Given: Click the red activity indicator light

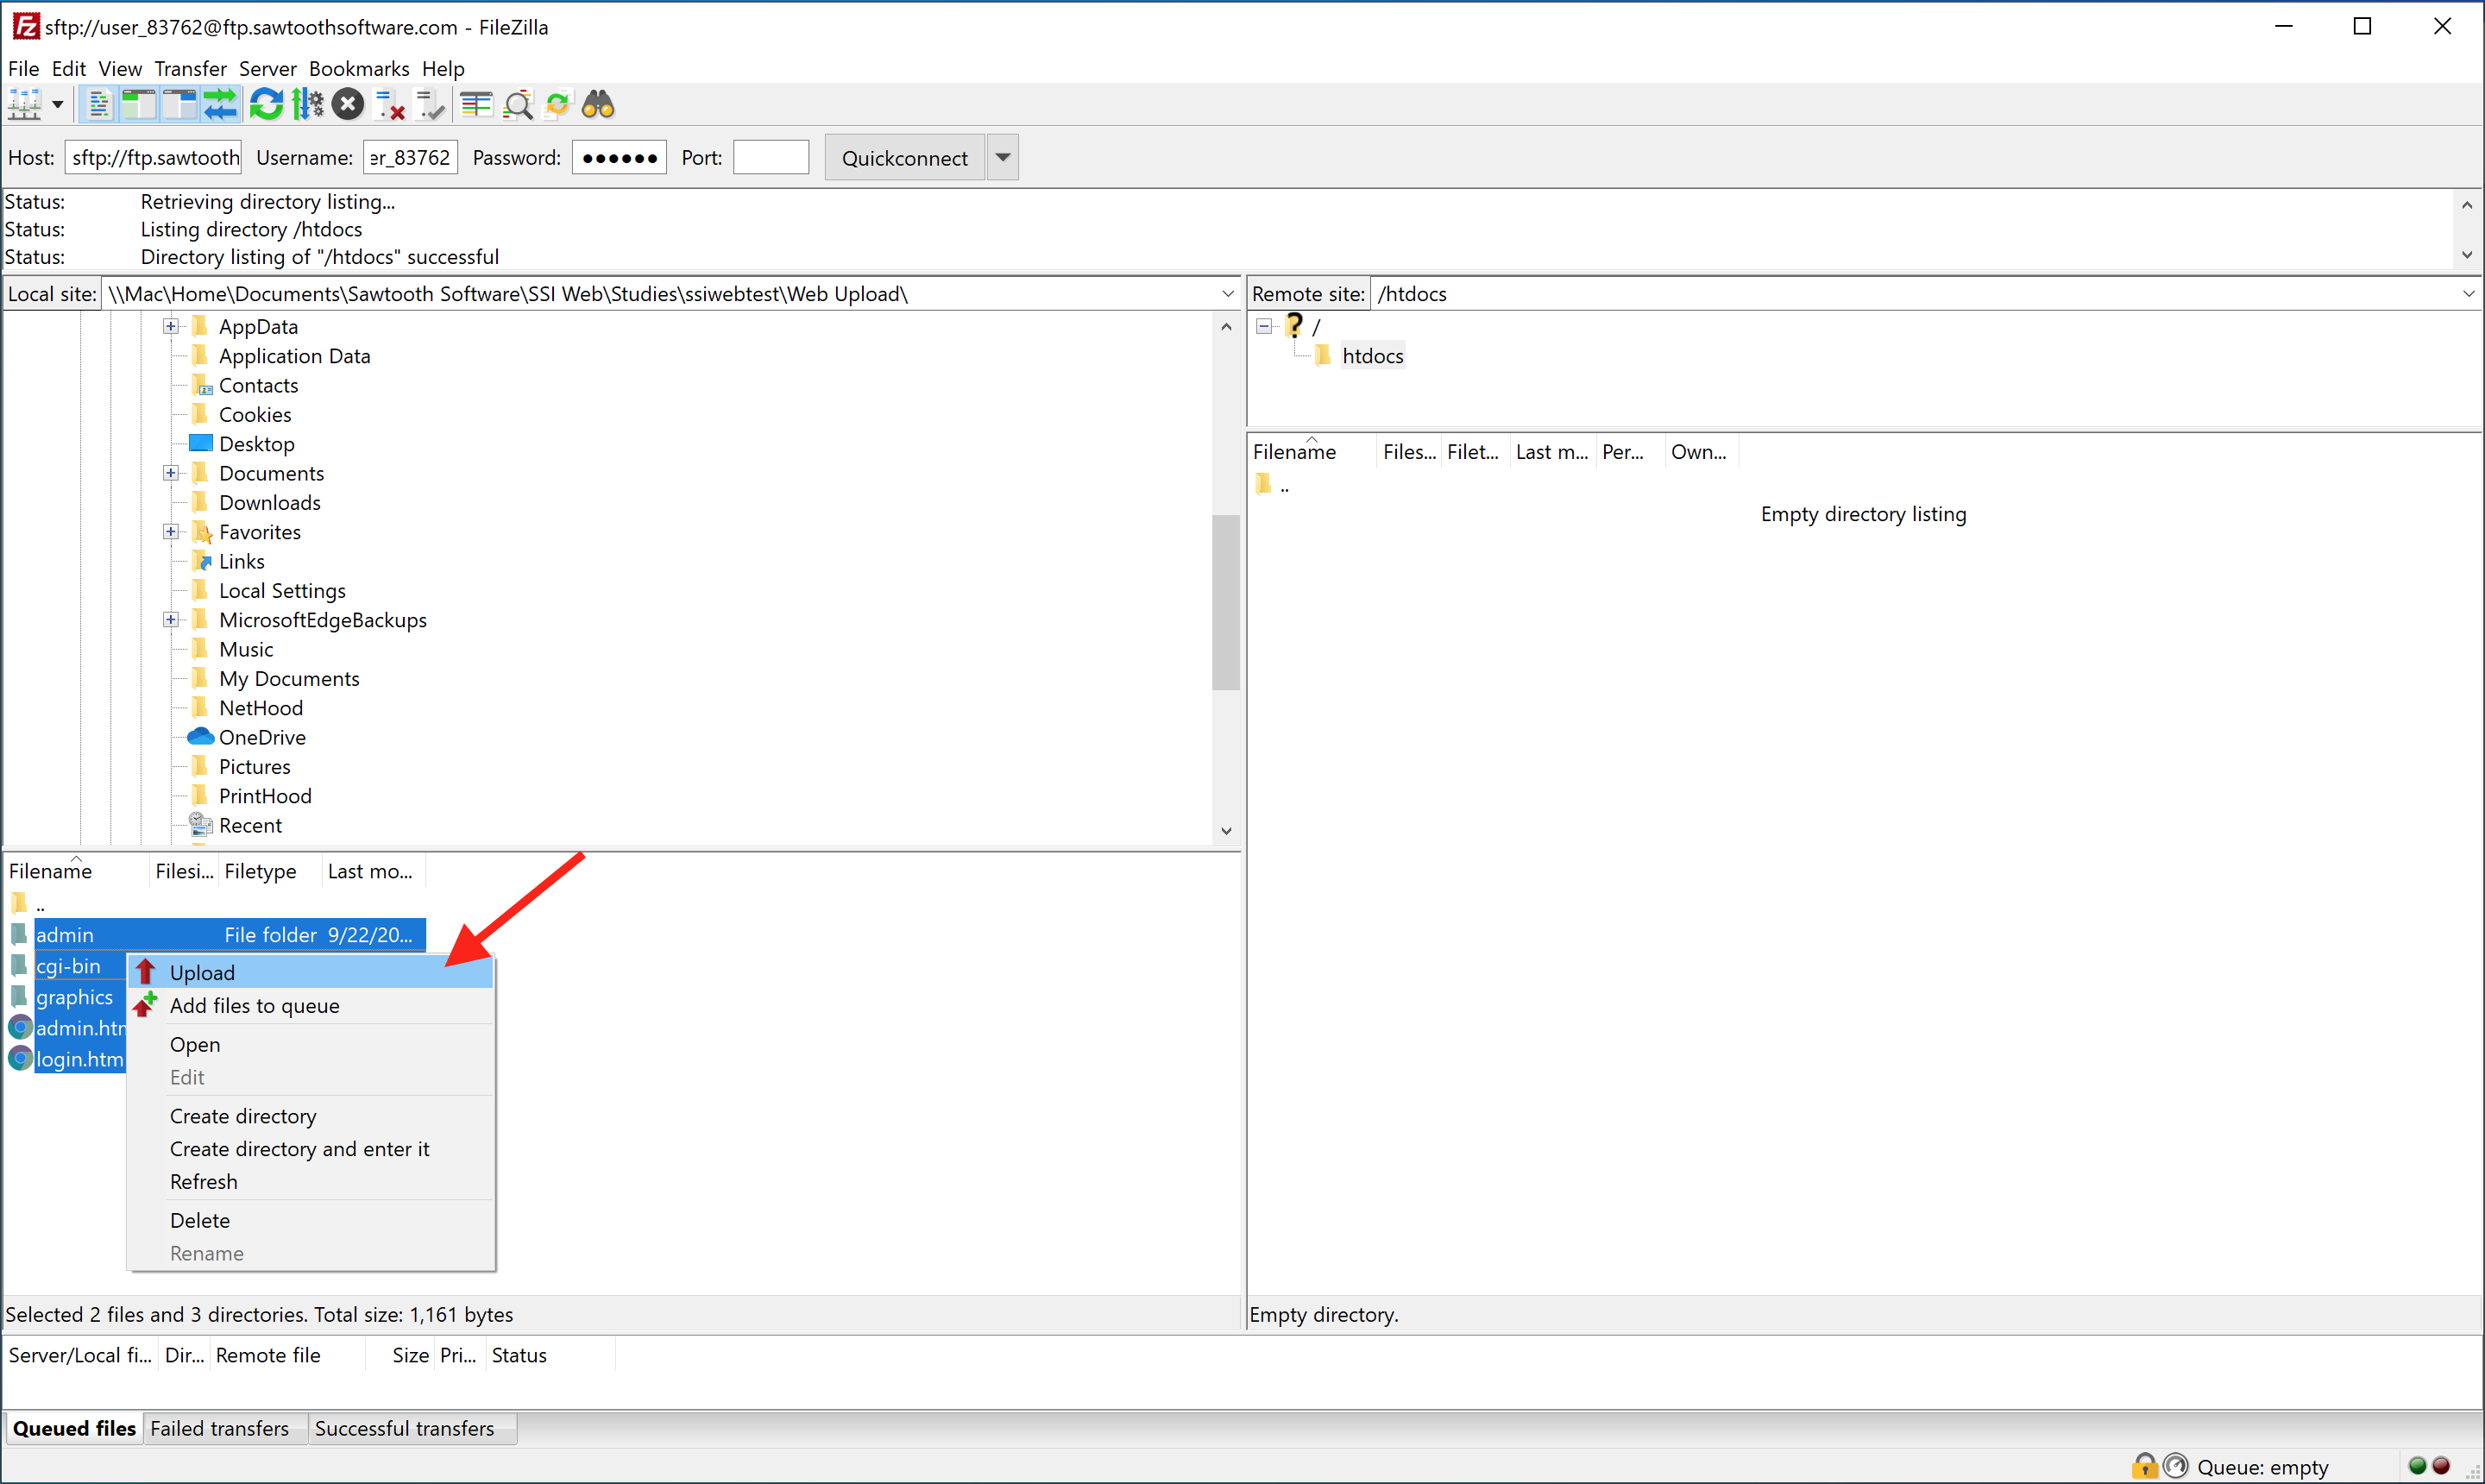Looking at the screenshot, I should click(x=2441, y=1466).
